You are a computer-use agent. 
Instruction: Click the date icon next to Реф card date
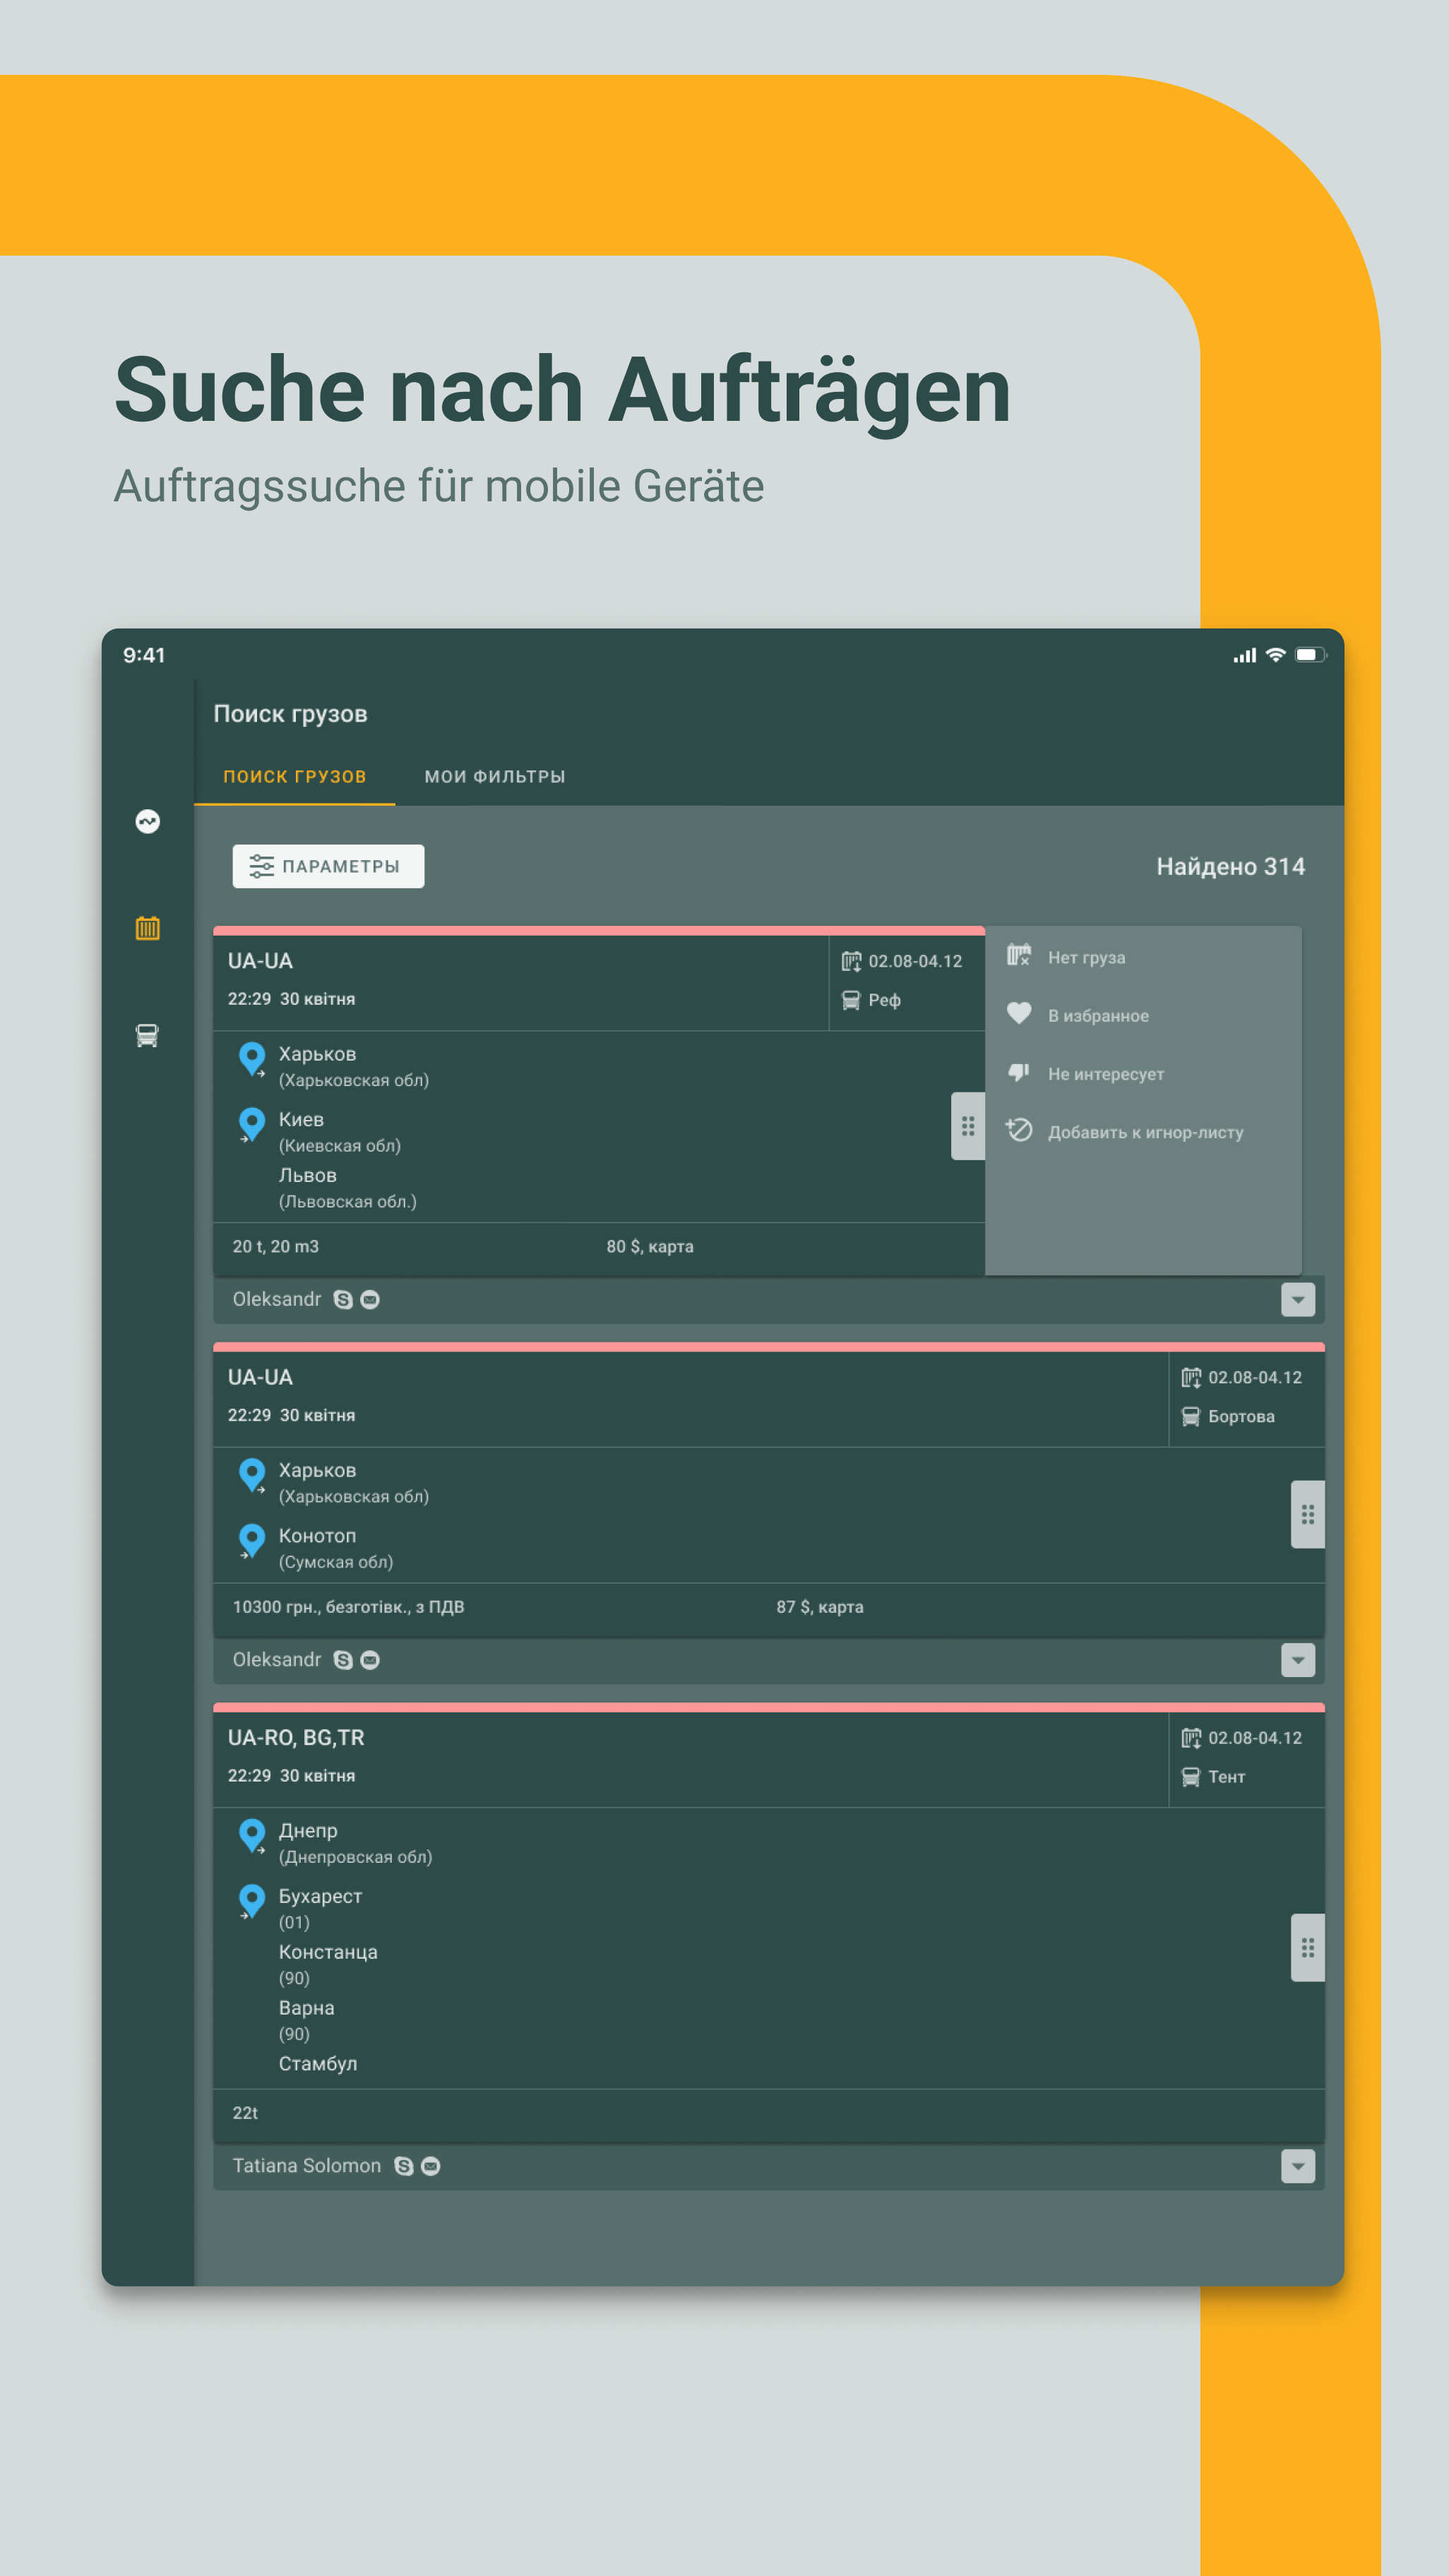(851, 962)
